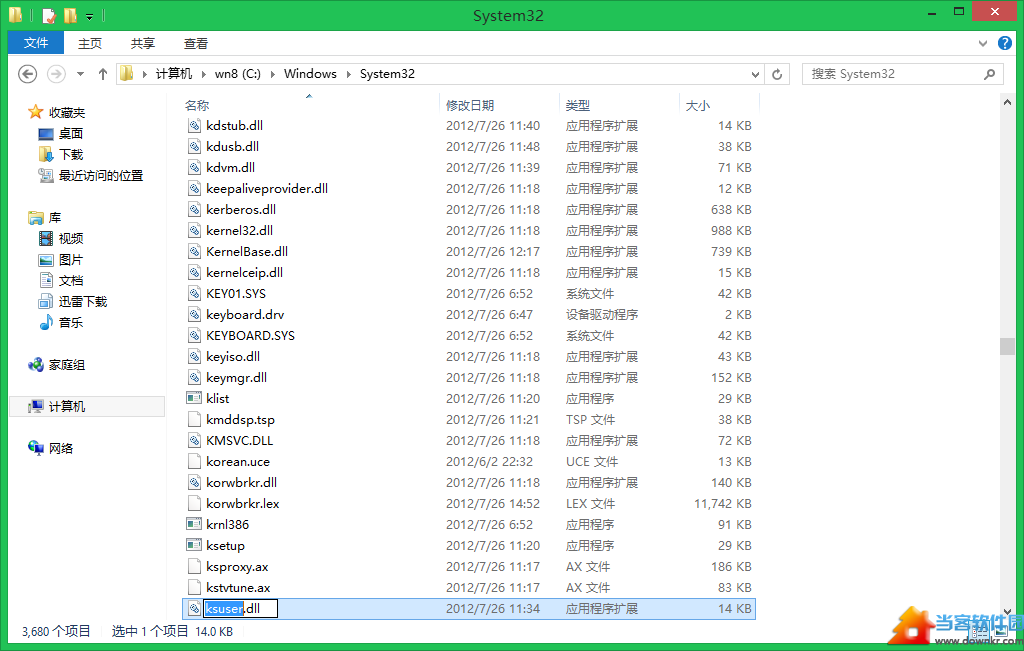Select KEY01.SYS file icon
The height and width of the screenshot is (651, 1024).
click(194, 293)
